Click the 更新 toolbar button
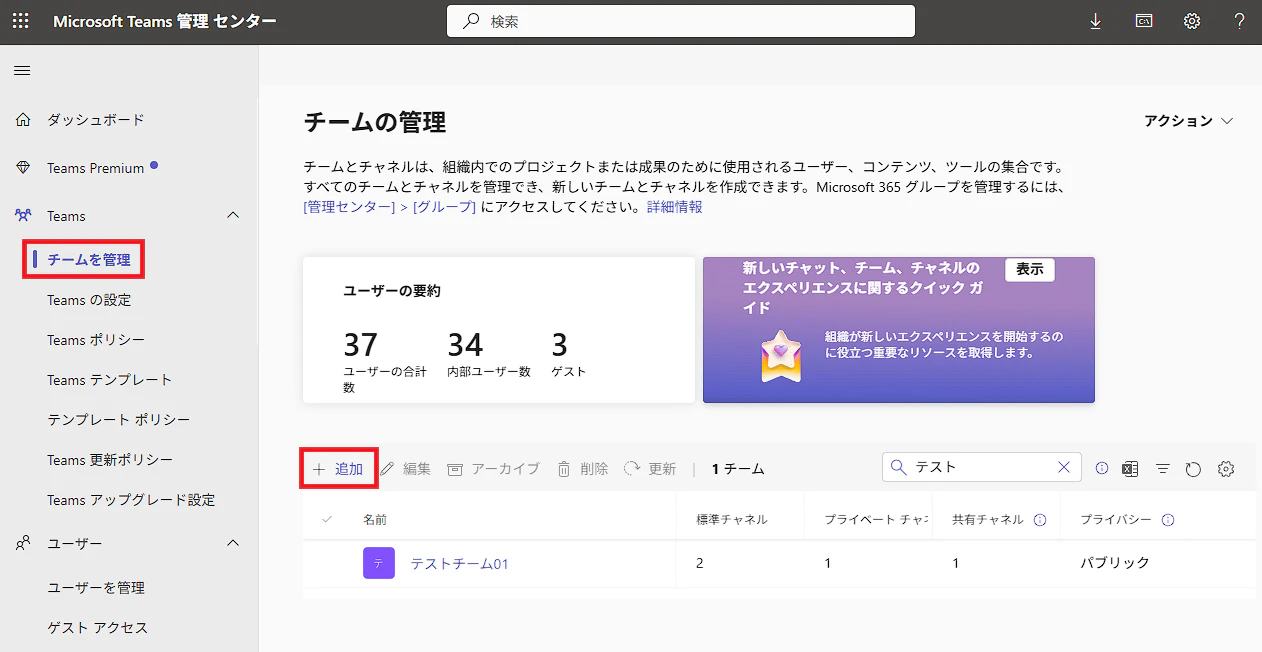1262x652 pixels. 650,469
